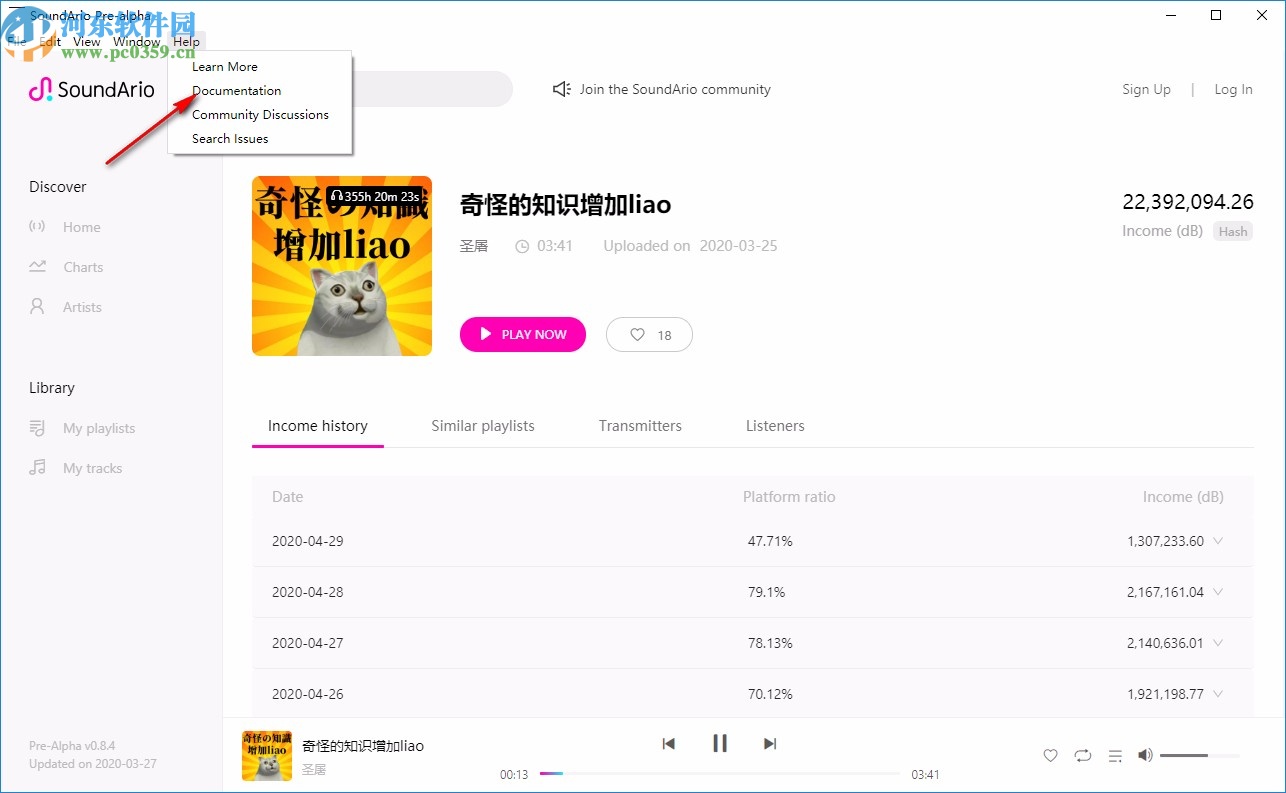
Task: Choose Documentation from the Help menu
Action: tap(237, 90)
